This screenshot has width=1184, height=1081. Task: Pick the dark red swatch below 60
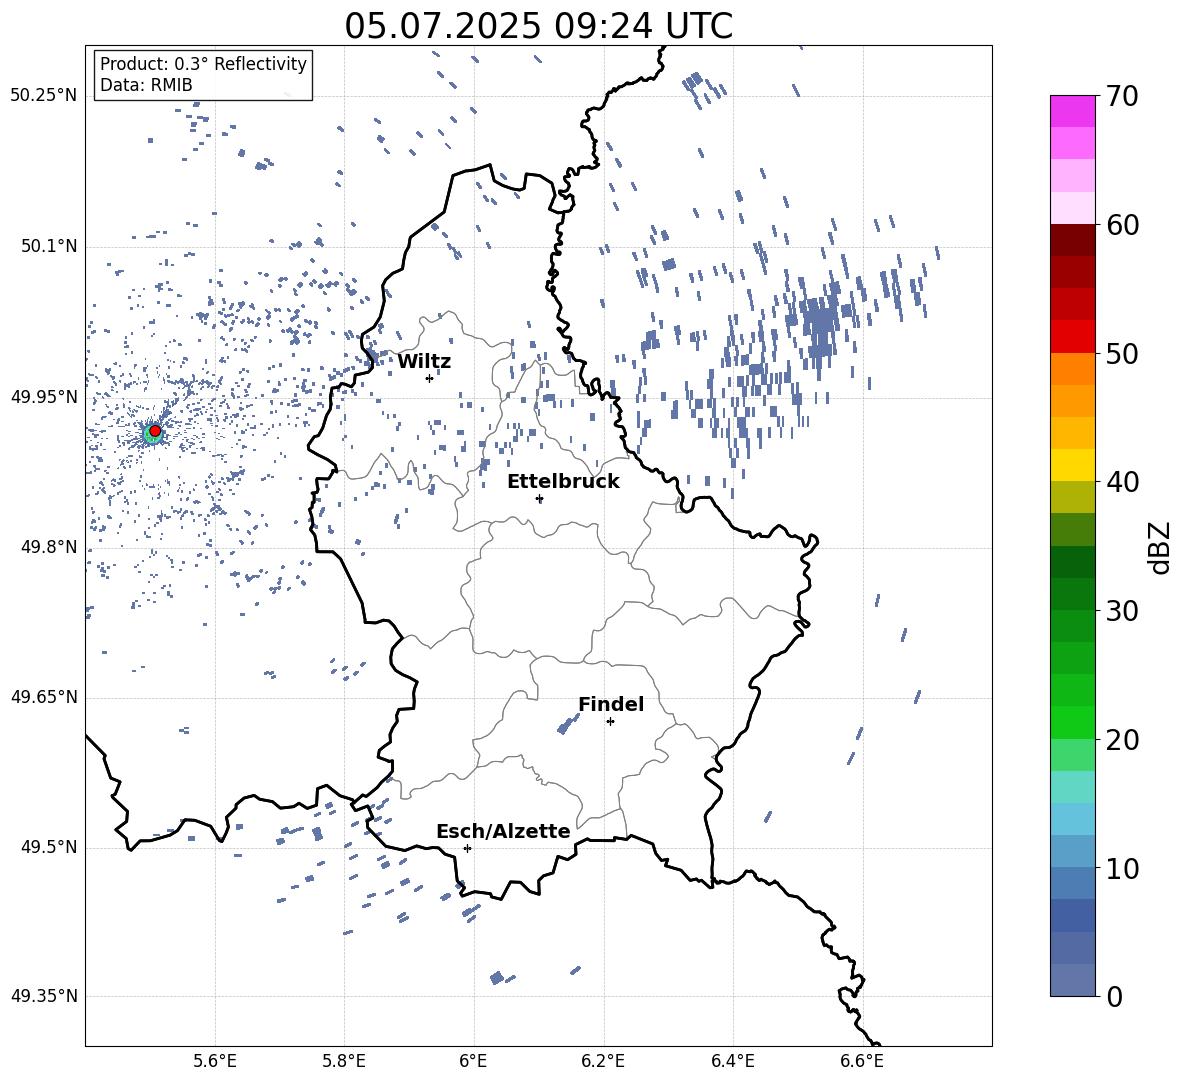coord(1072,240)
